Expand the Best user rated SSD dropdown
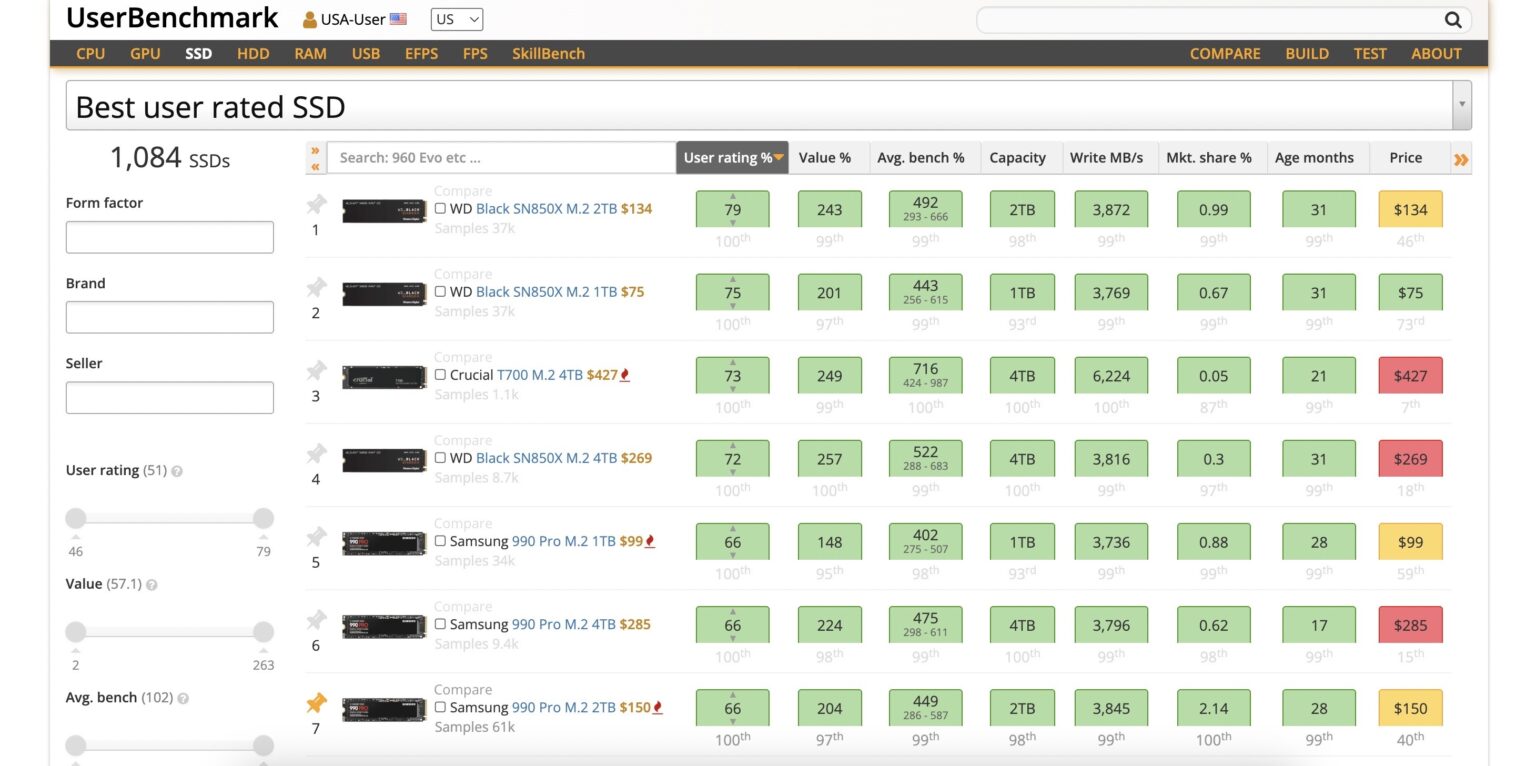This screenshot has height=766, width=1536. click(x=1461, y=105)
